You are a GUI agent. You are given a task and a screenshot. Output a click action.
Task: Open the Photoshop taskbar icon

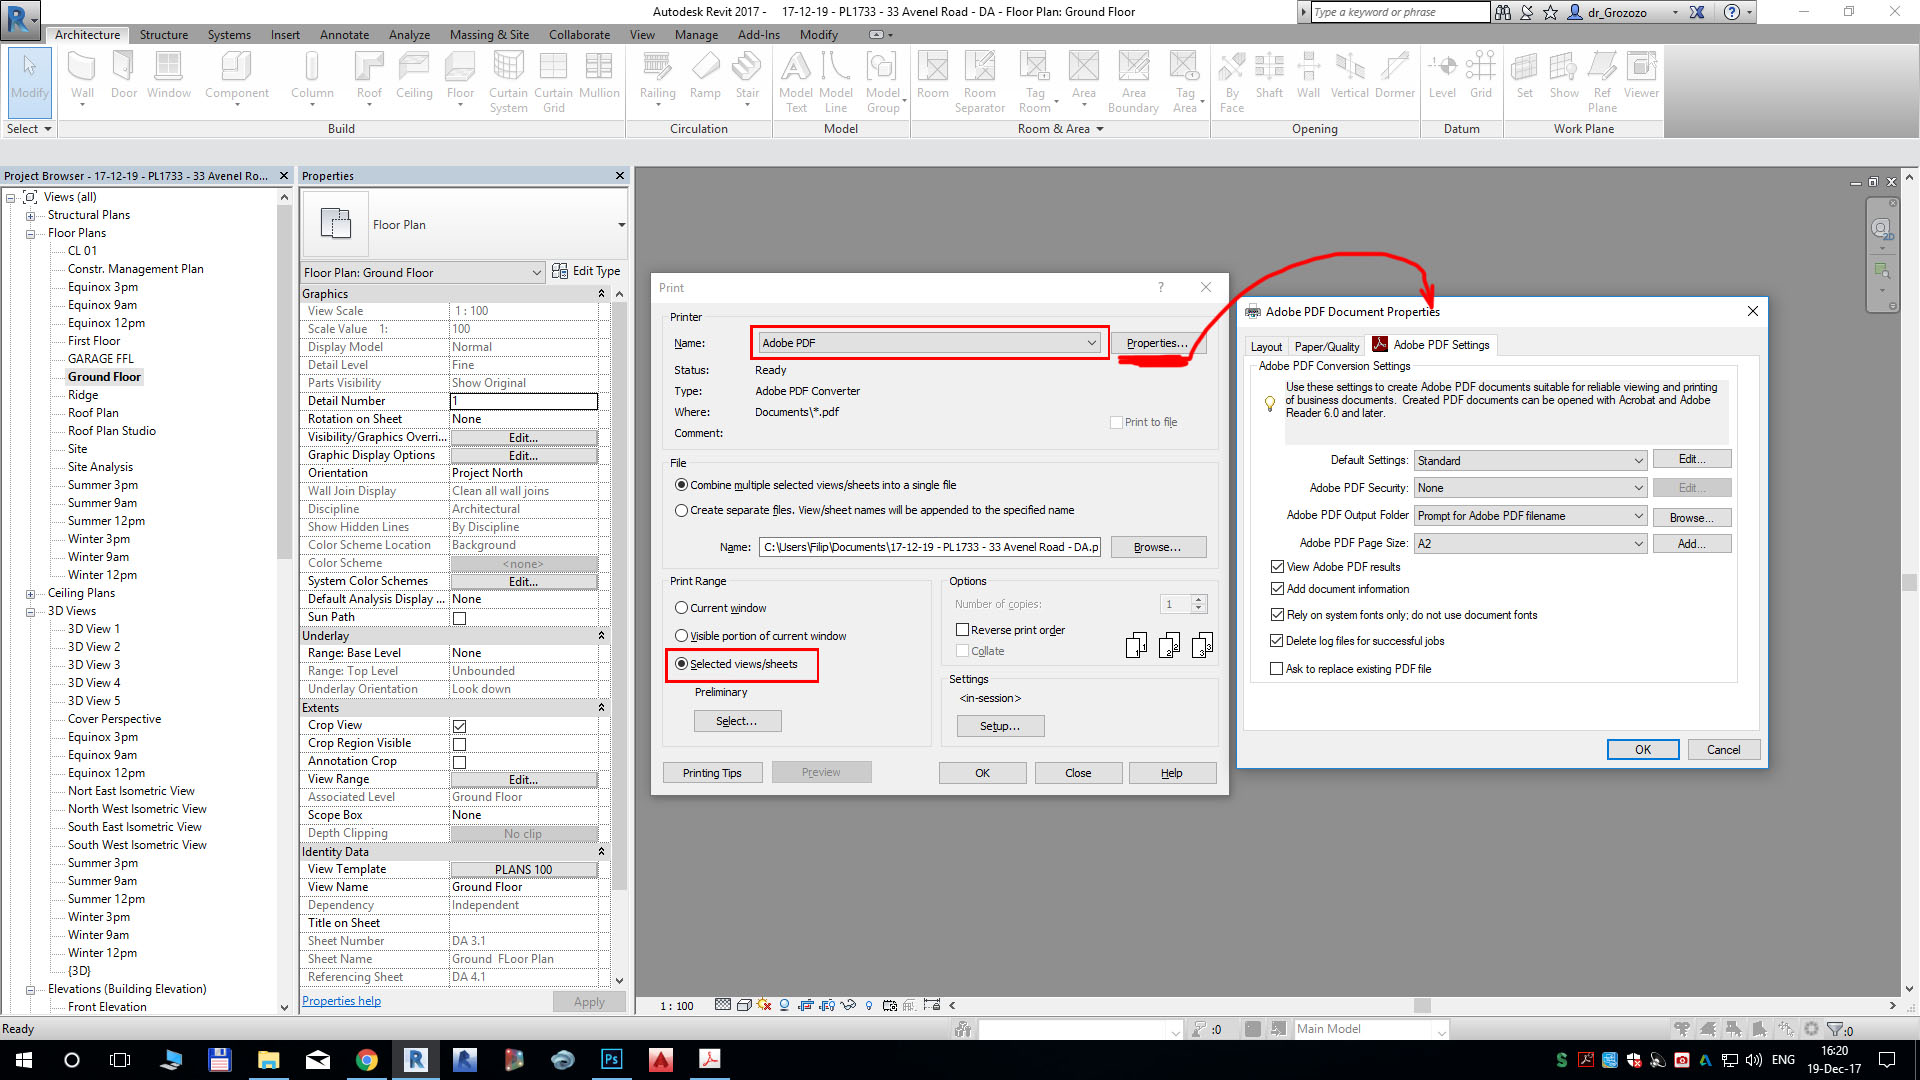[x=611, y=1060]
